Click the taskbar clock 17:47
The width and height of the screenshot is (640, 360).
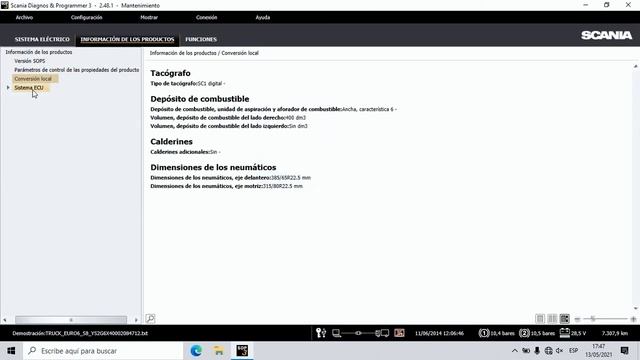click(x=598, y=346)
